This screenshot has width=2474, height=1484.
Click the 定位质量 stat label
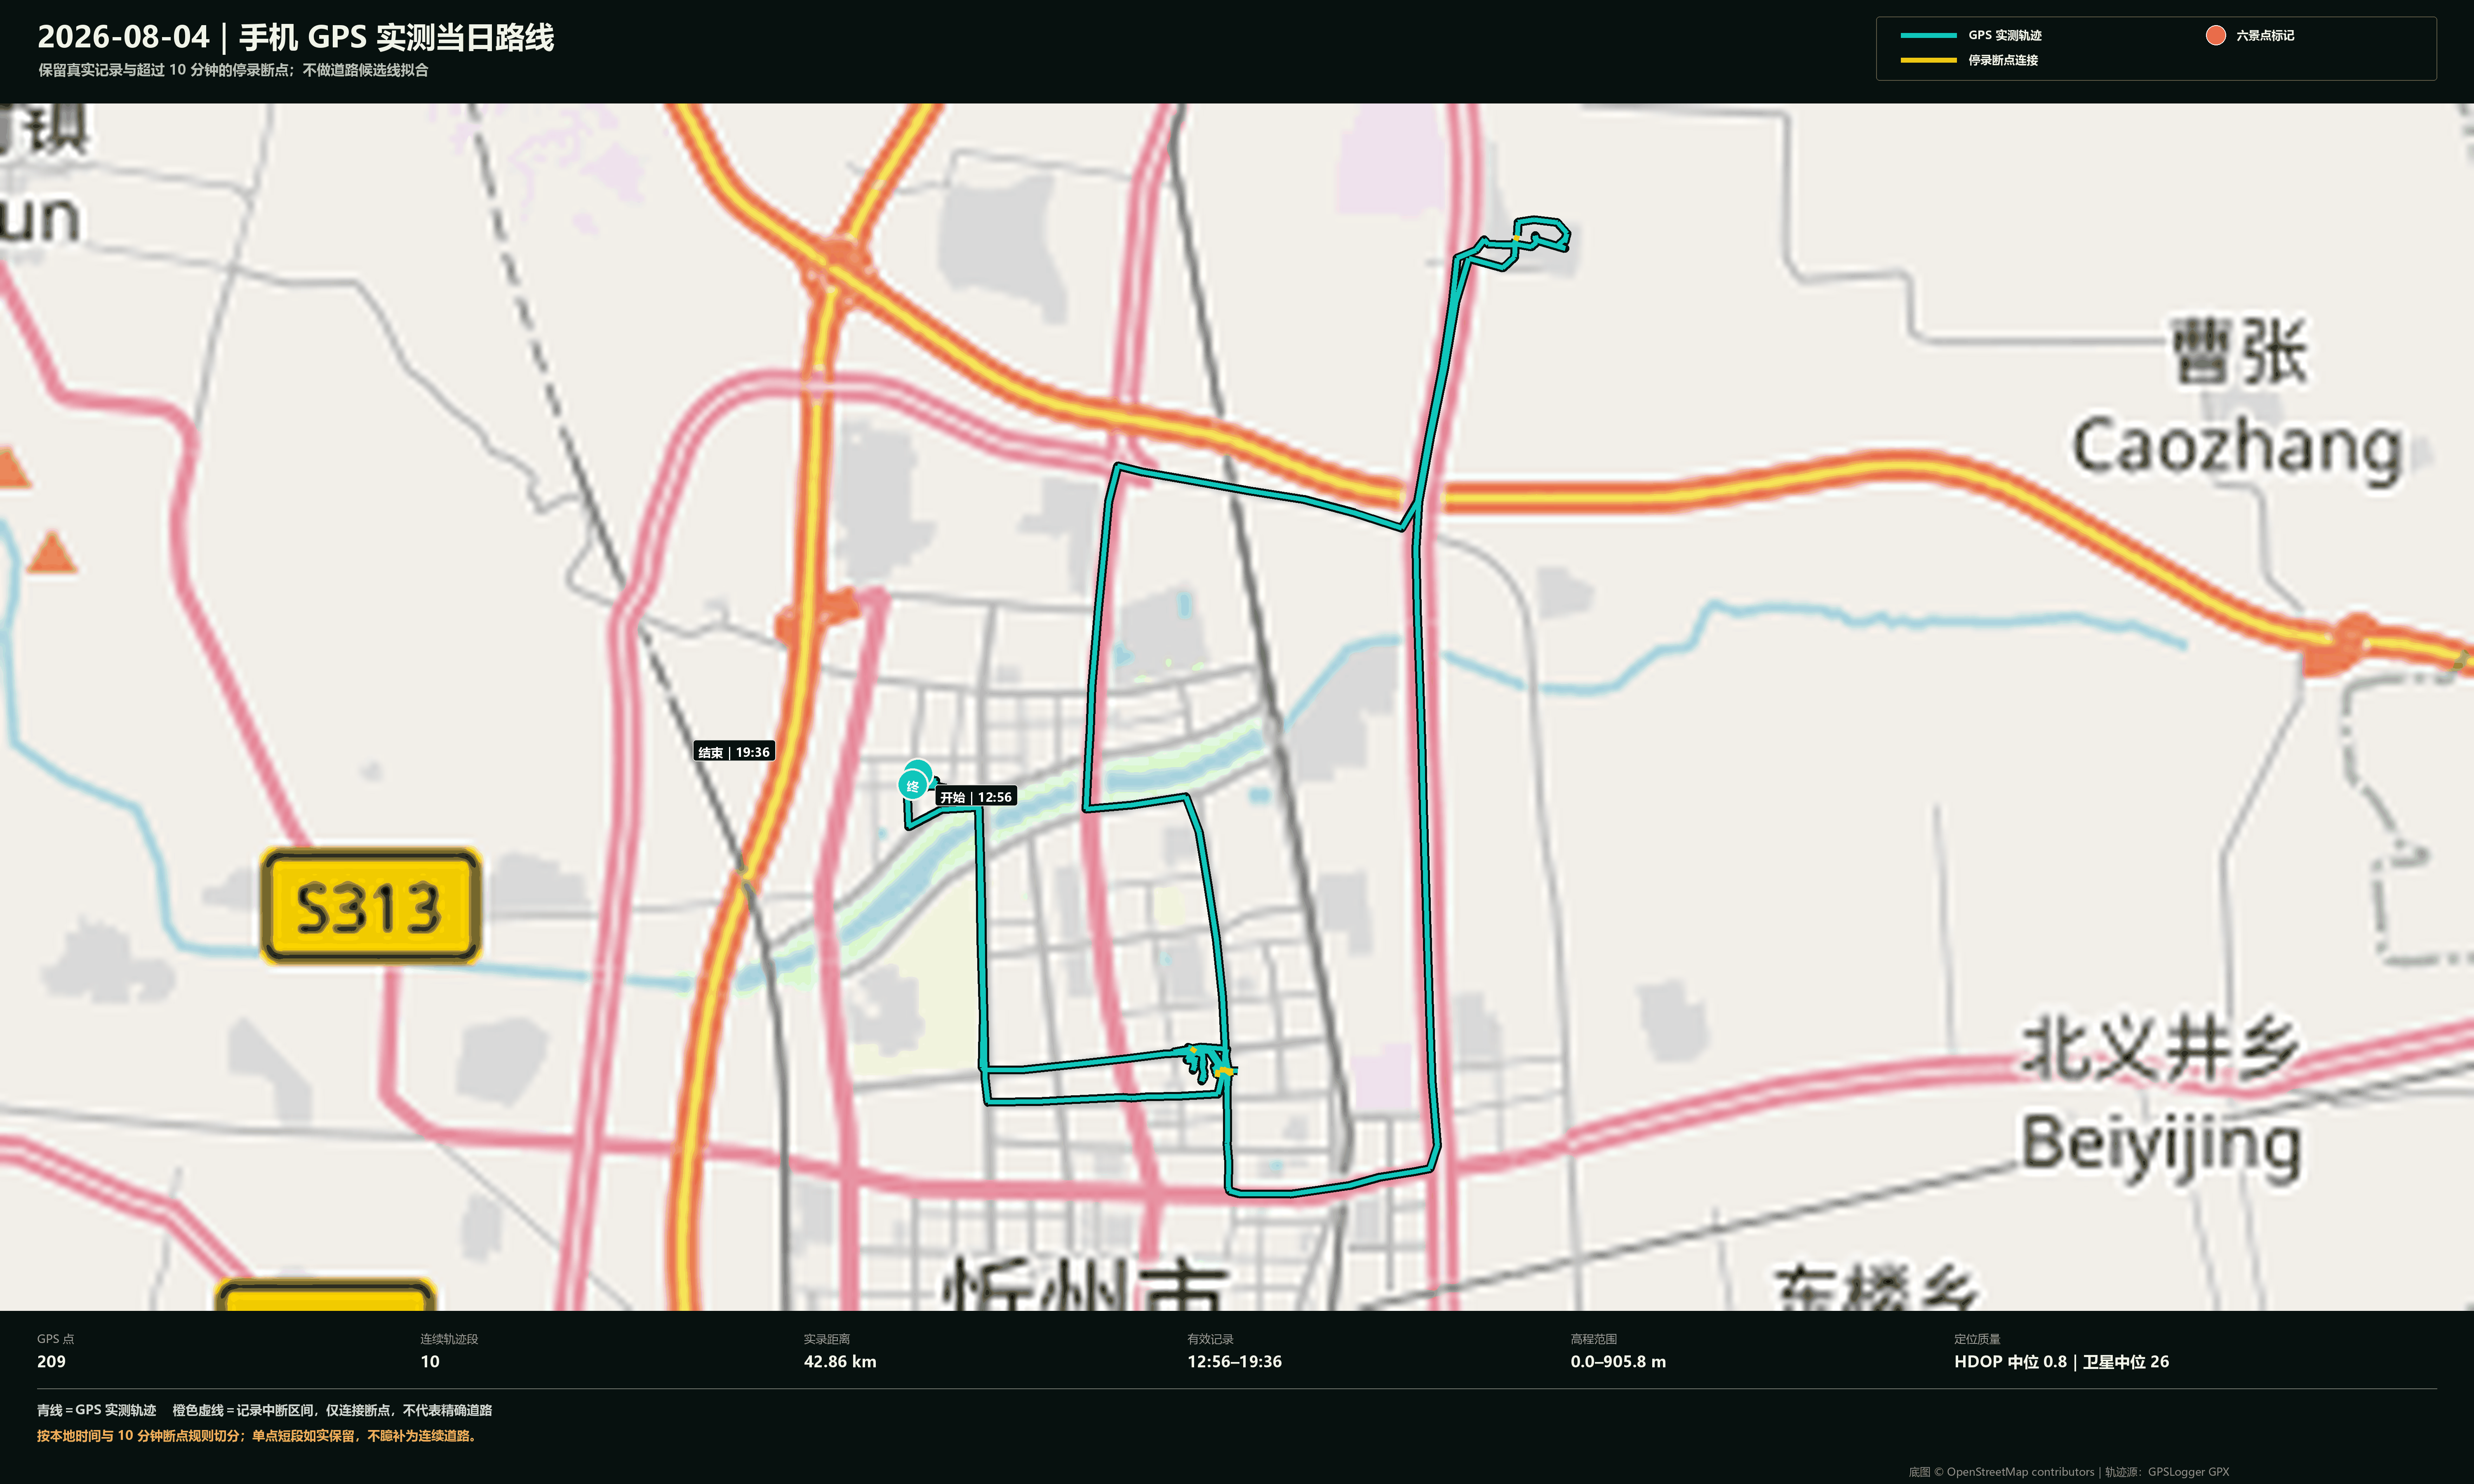[1977, 1339]
